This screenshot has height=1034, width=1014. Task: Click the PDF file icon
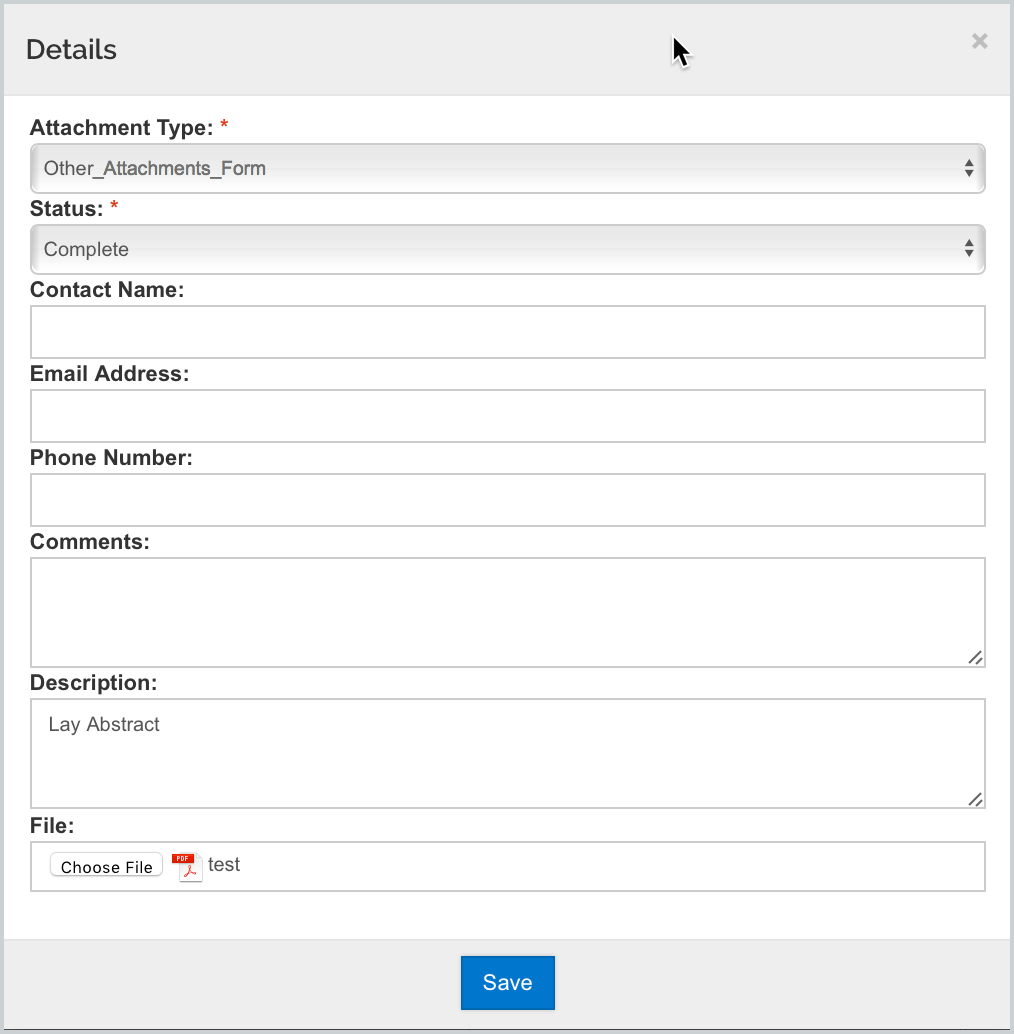click(187, 867)
